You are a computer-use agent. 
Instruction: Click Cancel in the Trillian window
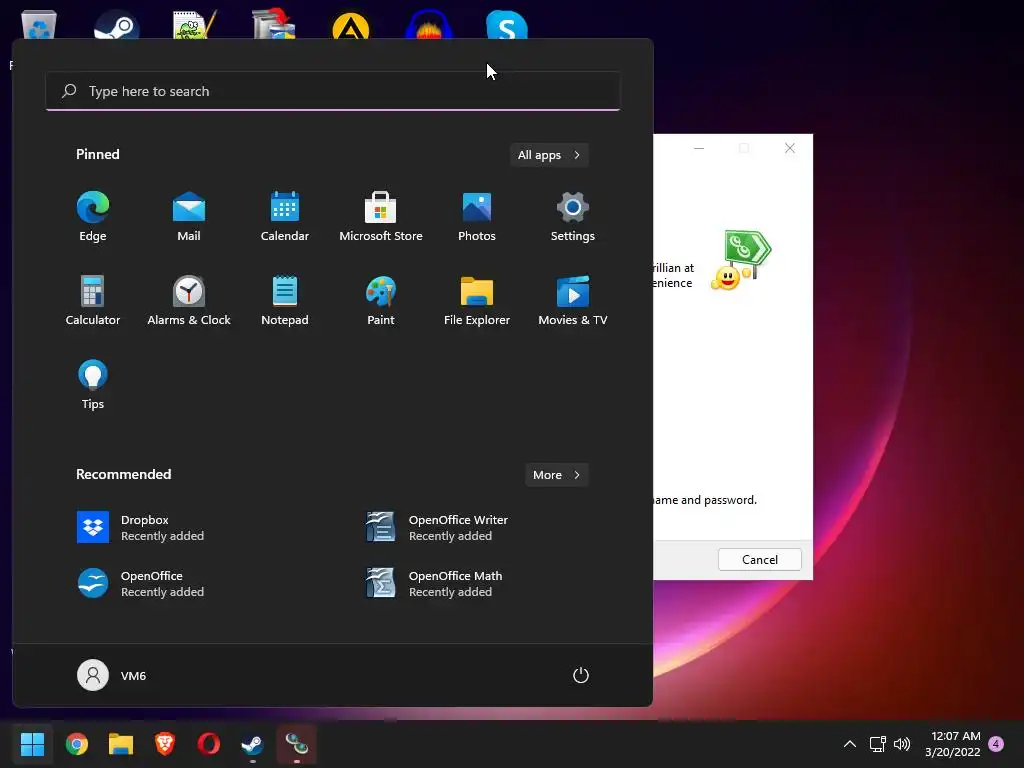pyautogui.click(x=760, y=560)
